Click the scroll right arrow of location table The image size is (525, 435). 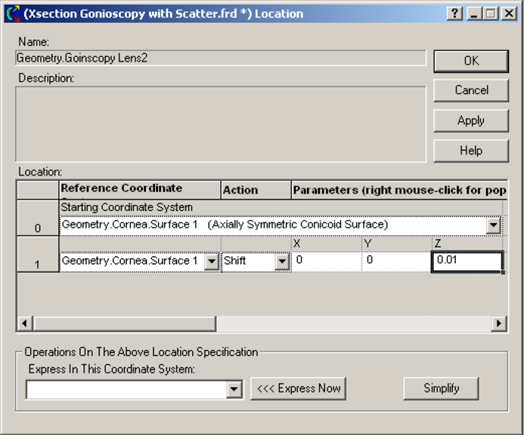click(x=499, y=323)
